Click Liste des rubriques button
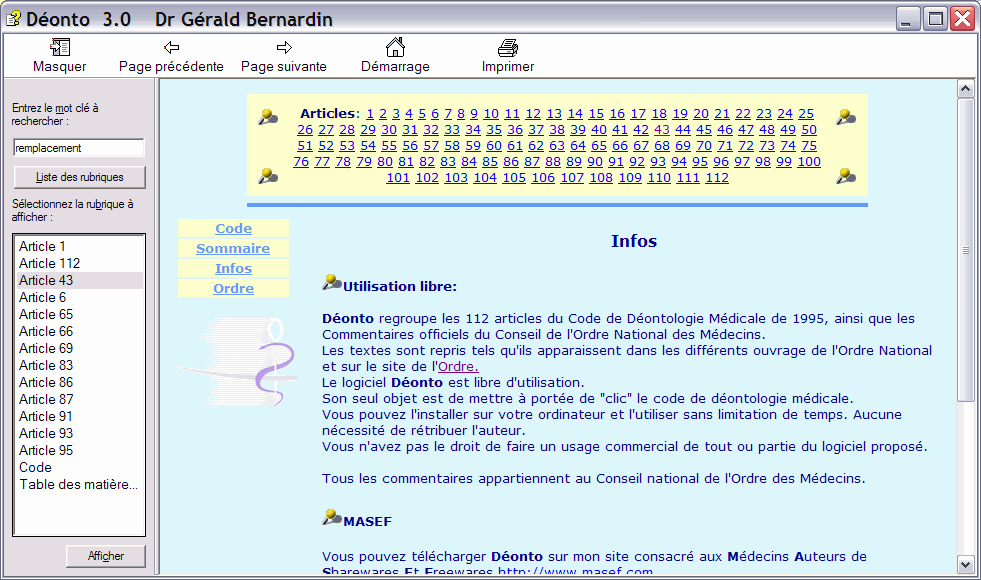The image size is (981, 580). pos(79,177)
